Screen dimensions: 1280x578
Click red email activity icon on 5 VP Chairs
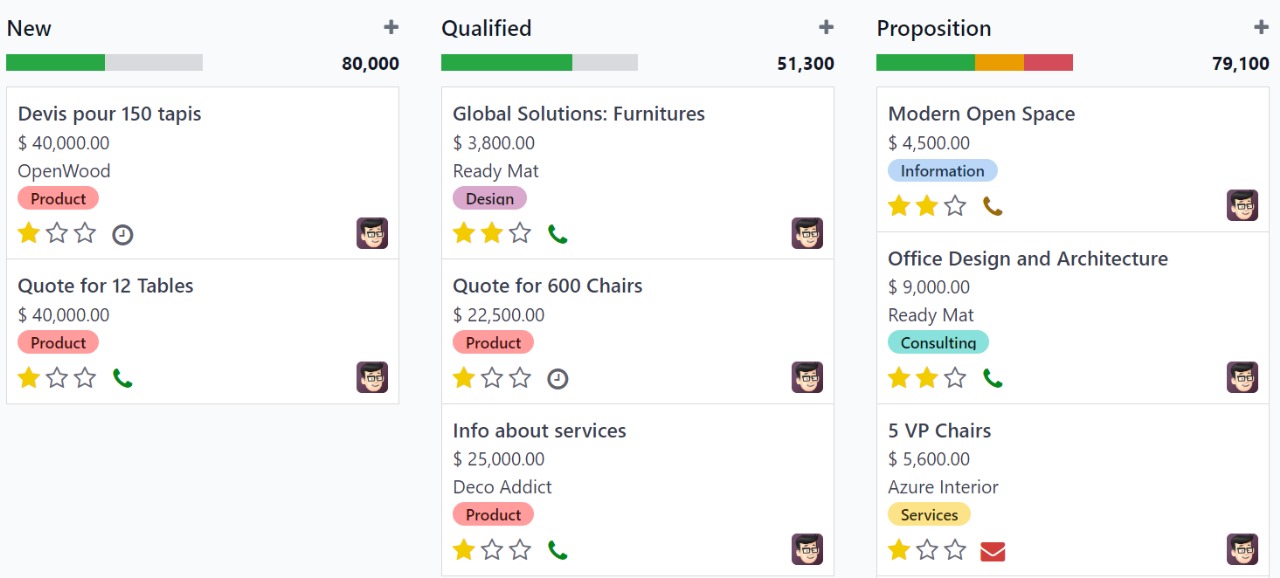(x=992, y=551)
